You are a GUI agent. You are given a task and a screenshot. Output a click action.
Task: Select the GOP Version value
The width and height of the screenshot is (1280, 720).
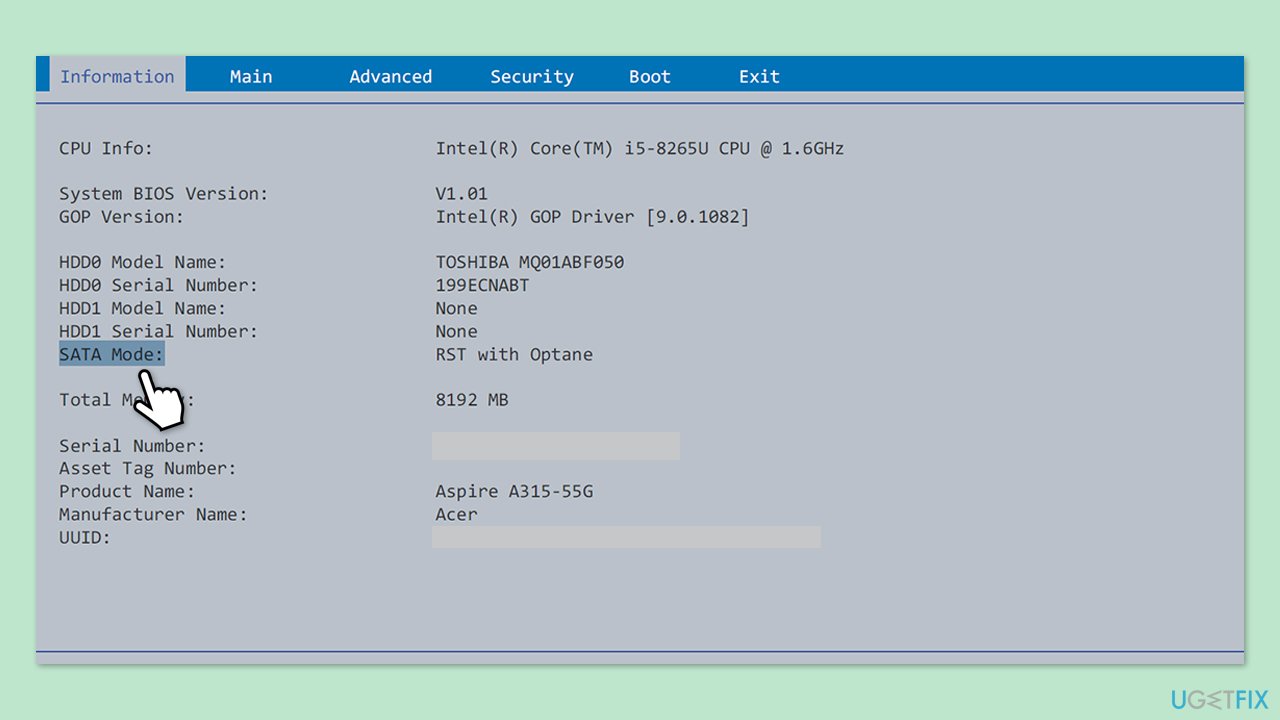(592, 217)
